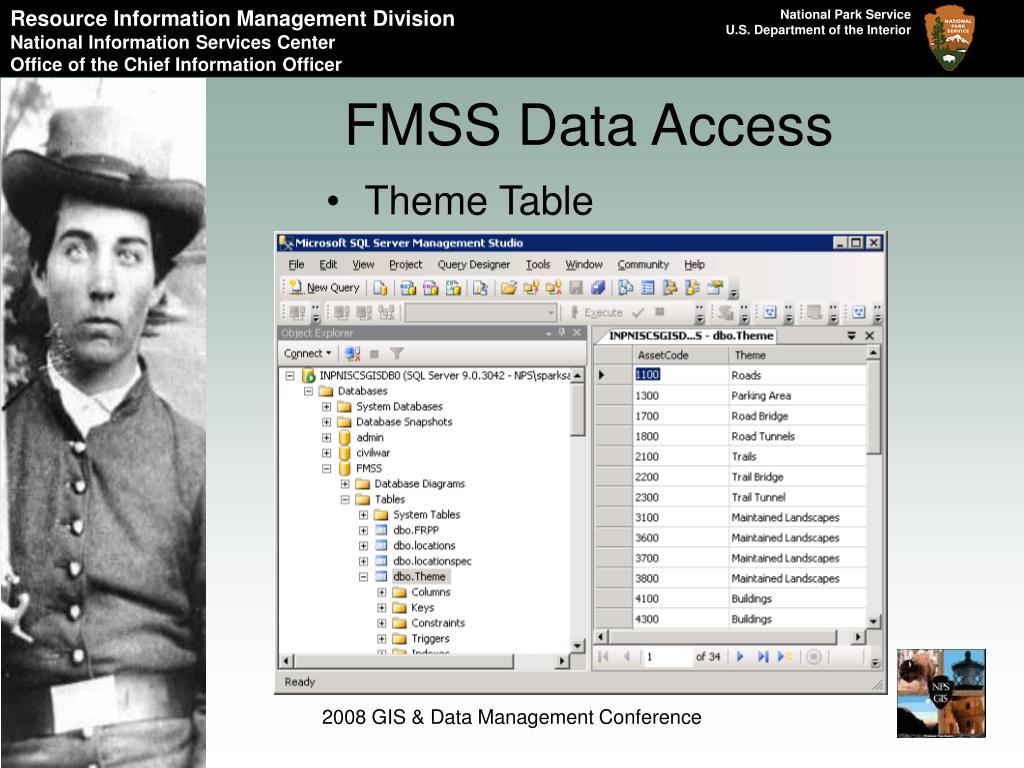1024x768 pixels.
Task: Click the Save All icon
Action: point(598,288)
